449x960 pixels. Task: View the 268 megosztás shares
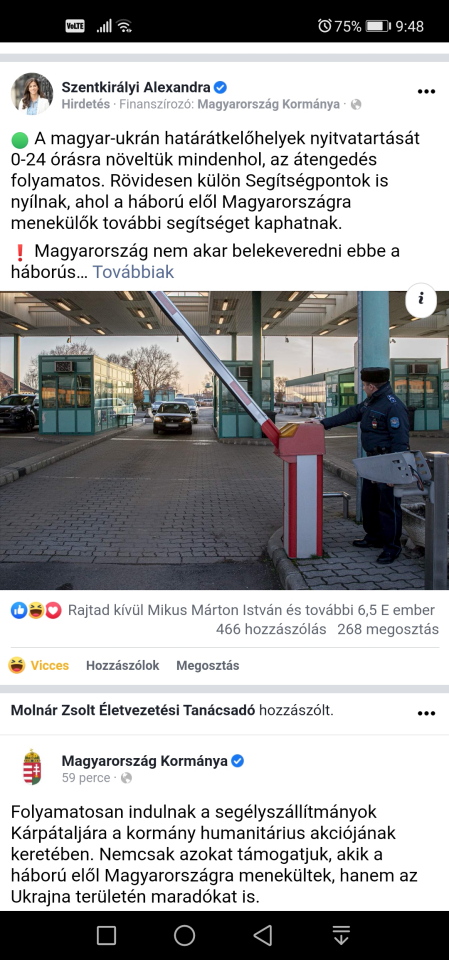click(388, 629)
